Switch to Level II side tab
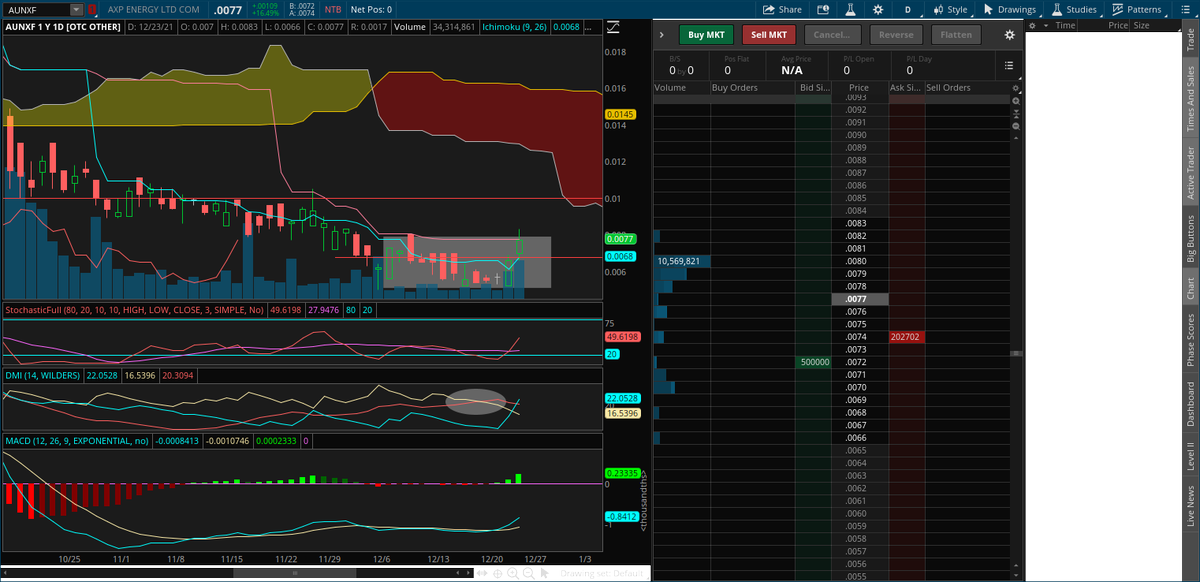1200x582 pixels. (1190, 458)
